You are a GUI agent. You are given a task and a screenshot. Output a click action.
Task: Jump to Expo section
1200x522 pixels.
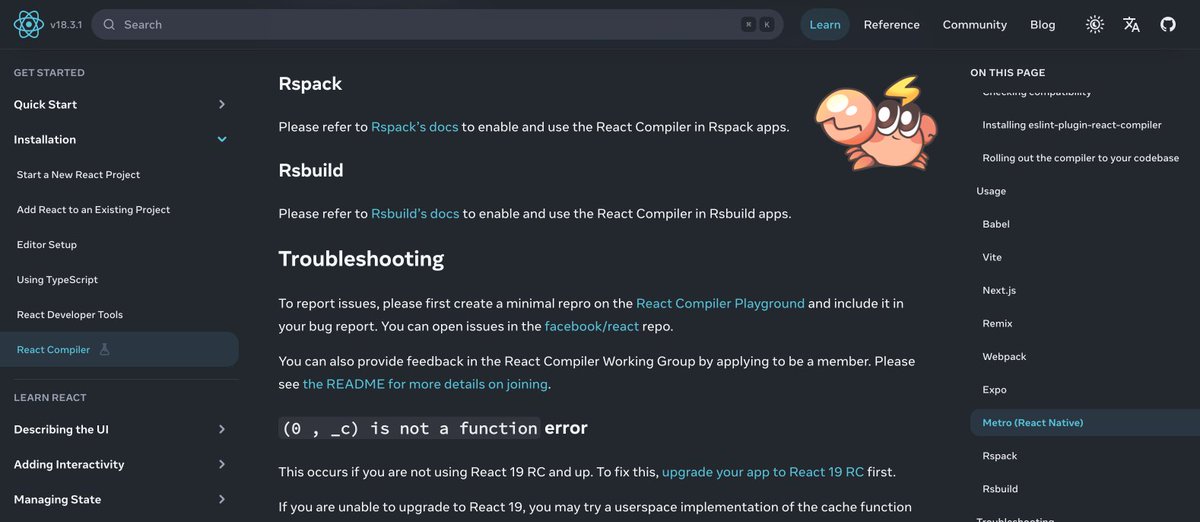pos(994,389)
